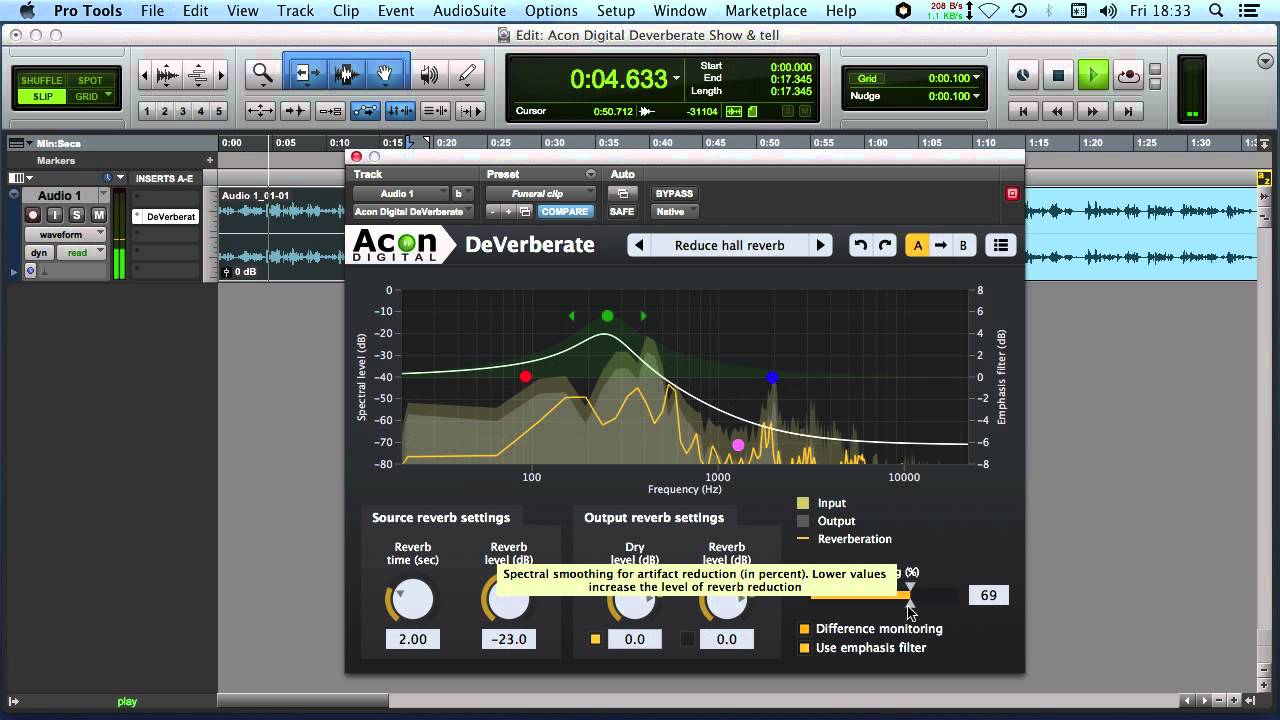Redo change in DeVerberate

(x=885, y=245)
